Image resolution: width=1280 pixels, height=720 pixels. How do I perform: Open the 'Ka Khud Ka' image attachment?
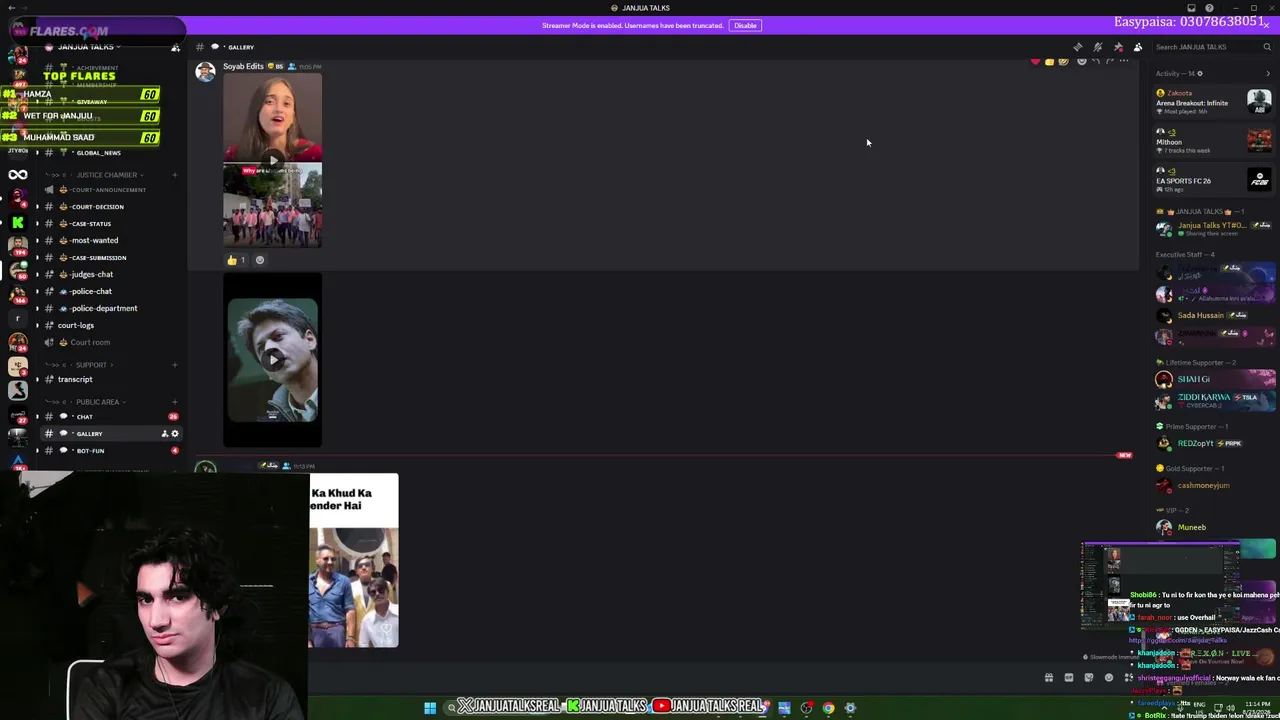tap(353, 561)
